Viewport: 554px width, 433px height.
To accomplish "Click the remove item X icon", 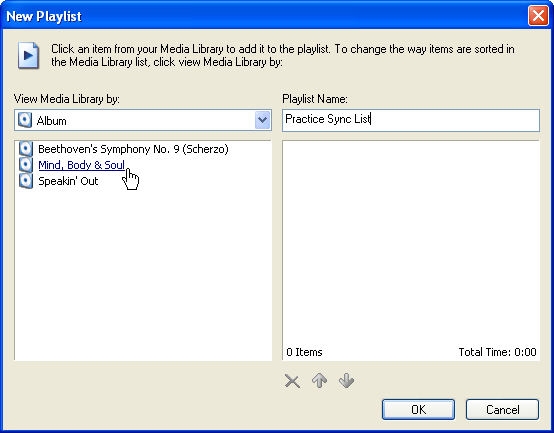I will (292, 381).
